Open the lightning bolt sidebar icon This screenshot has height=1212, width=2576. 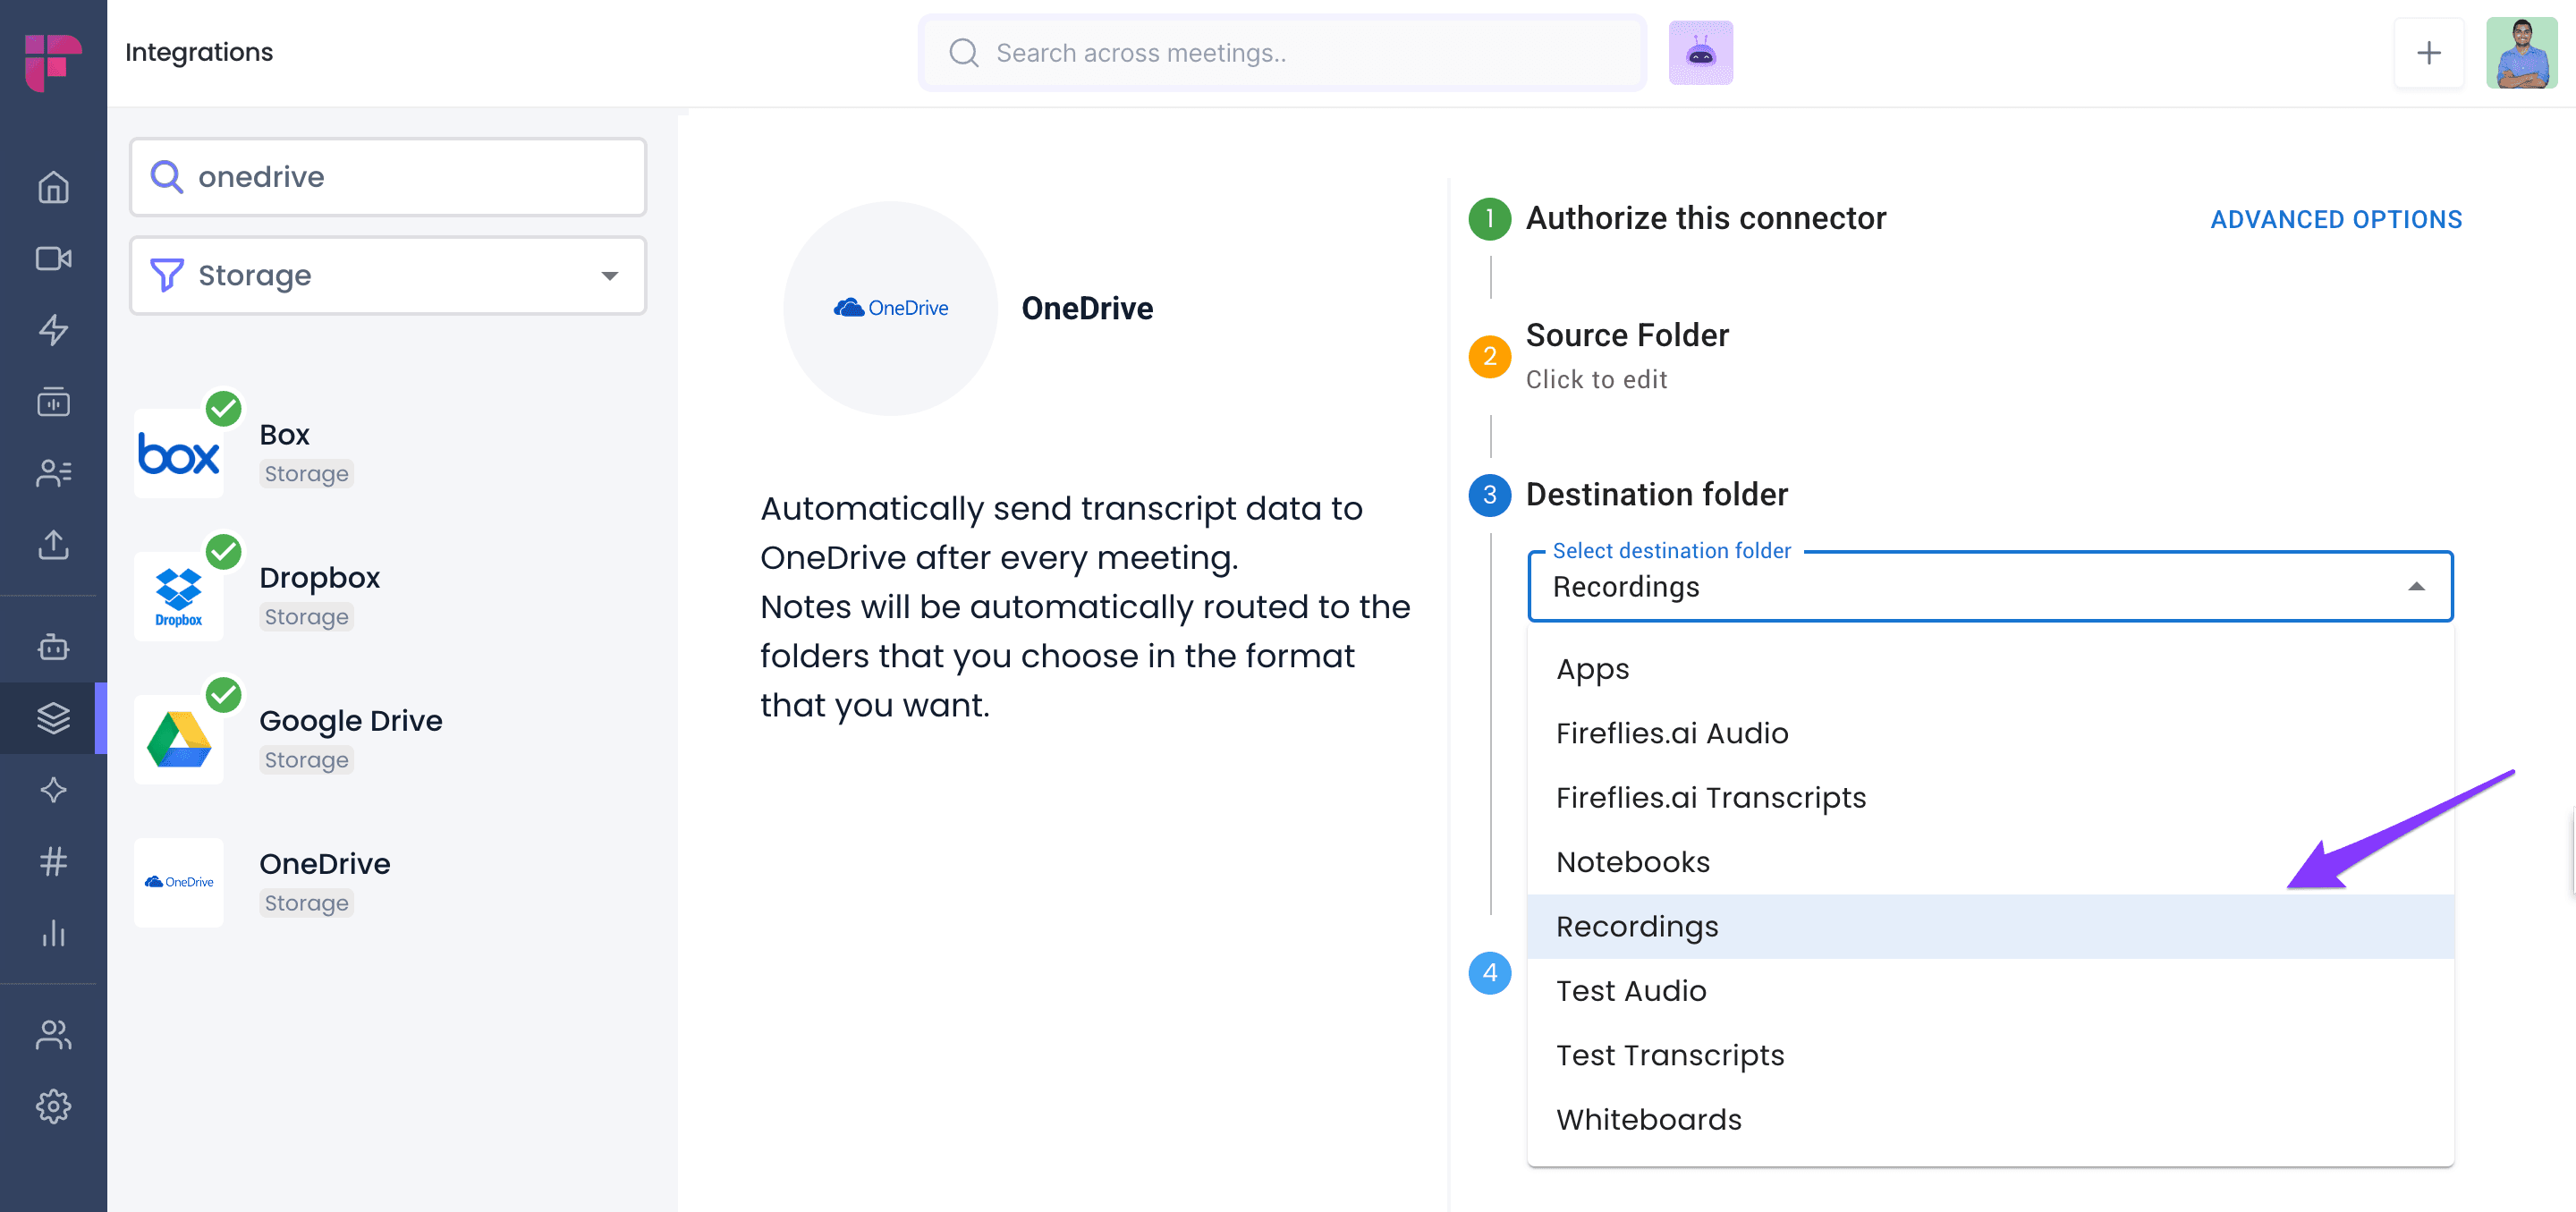coord(53,330)
